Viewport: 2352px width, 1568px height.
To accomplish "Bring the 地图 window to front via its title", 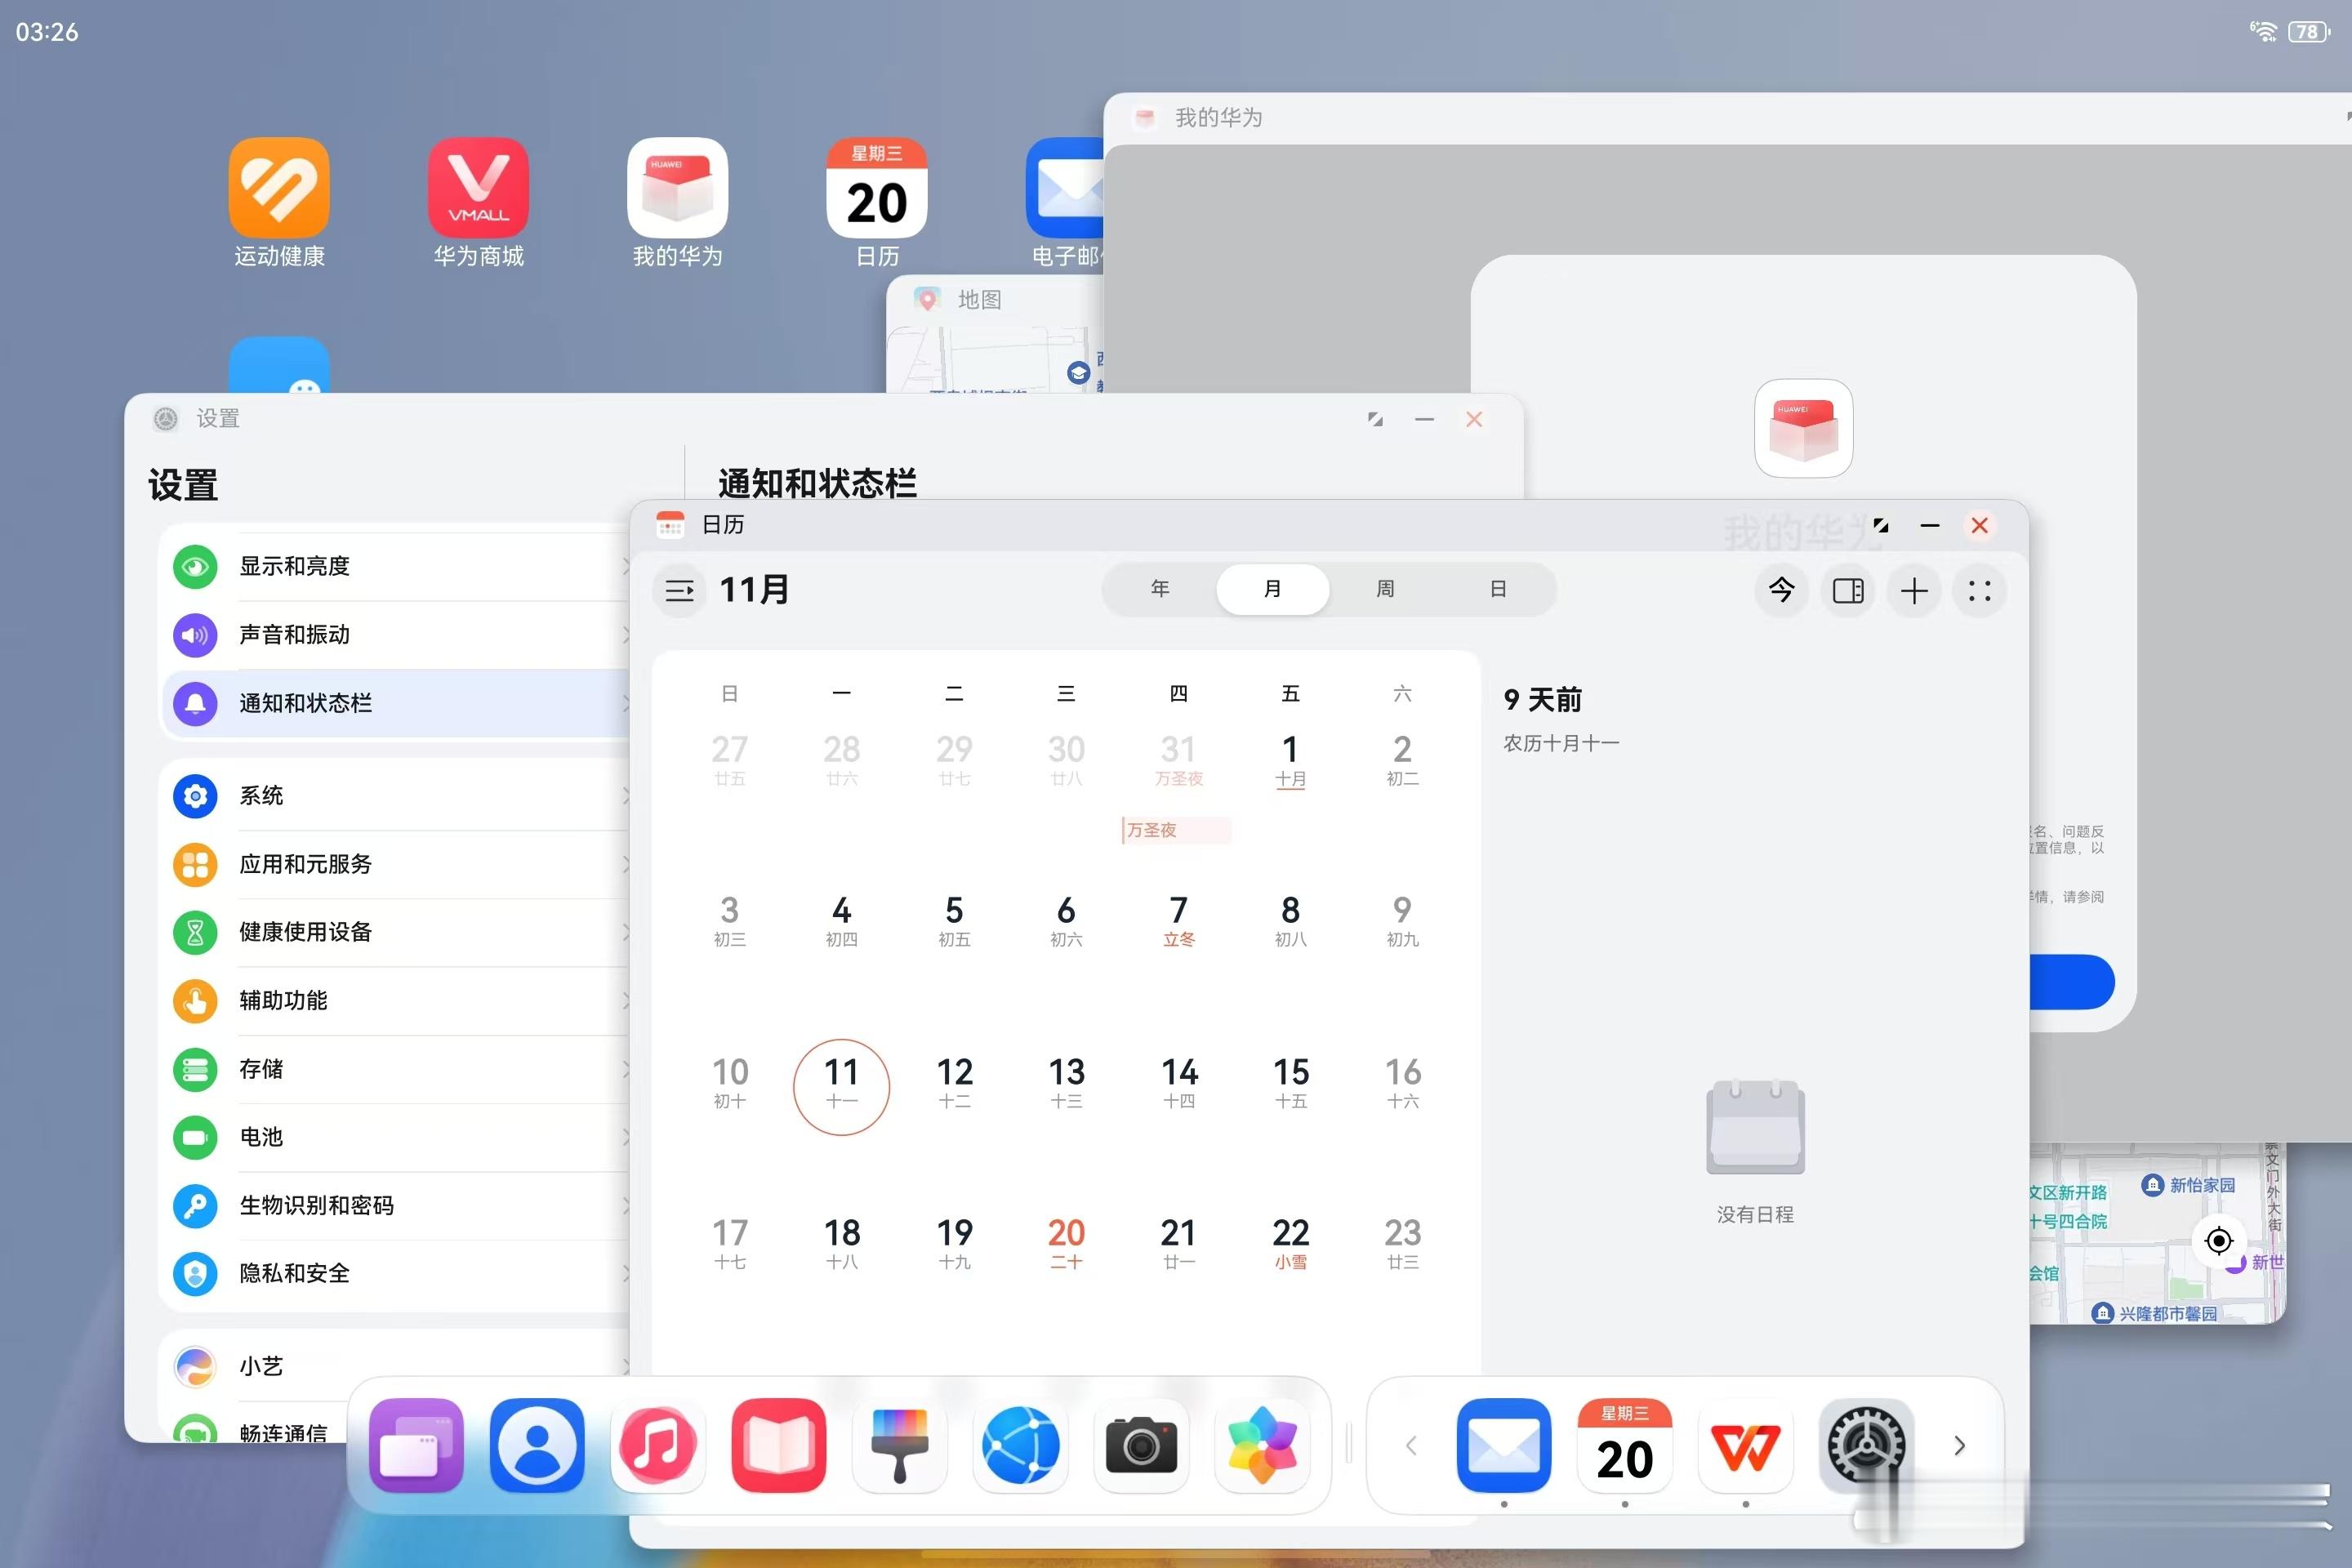I will (x=979, y=299).
